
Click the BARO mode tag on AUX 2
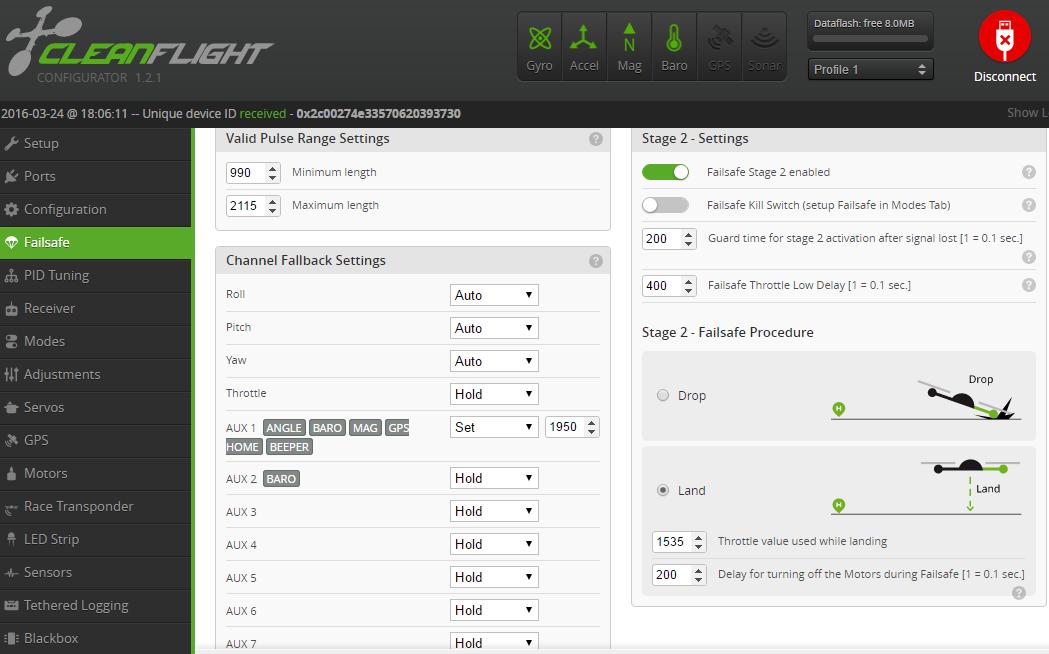[281, 479]
